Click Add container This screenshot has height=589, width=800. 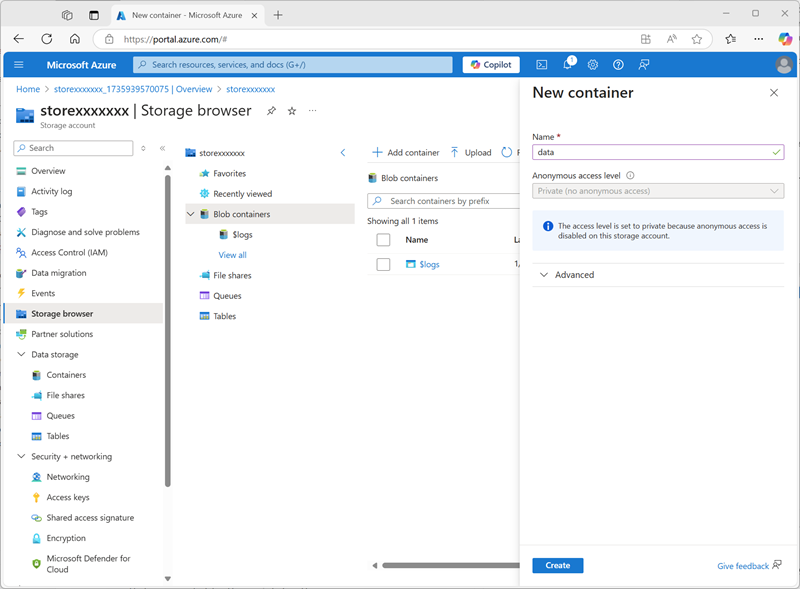coord(406,153)
